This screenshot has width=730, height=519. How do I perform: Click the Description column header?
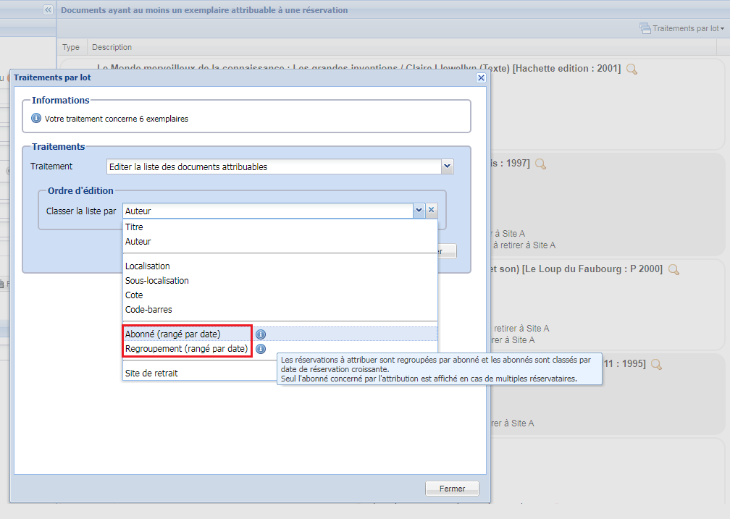click(x=110, y=47)
